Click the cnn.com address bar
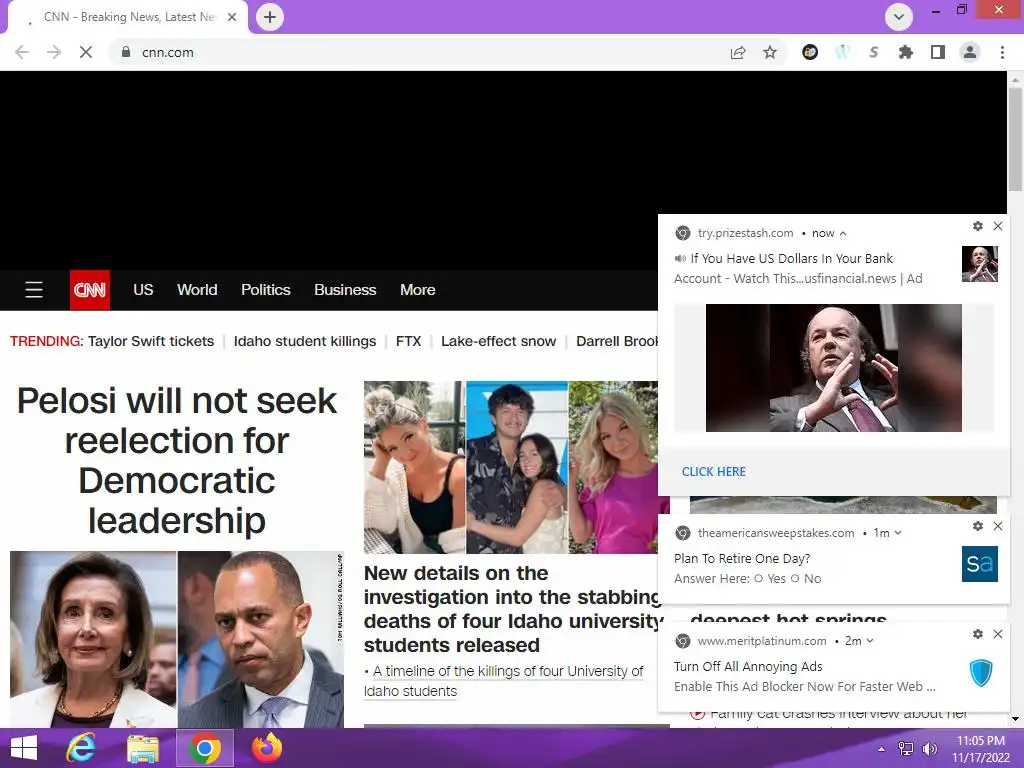The width and height of the screenshot is (1024, 768). 418,52
